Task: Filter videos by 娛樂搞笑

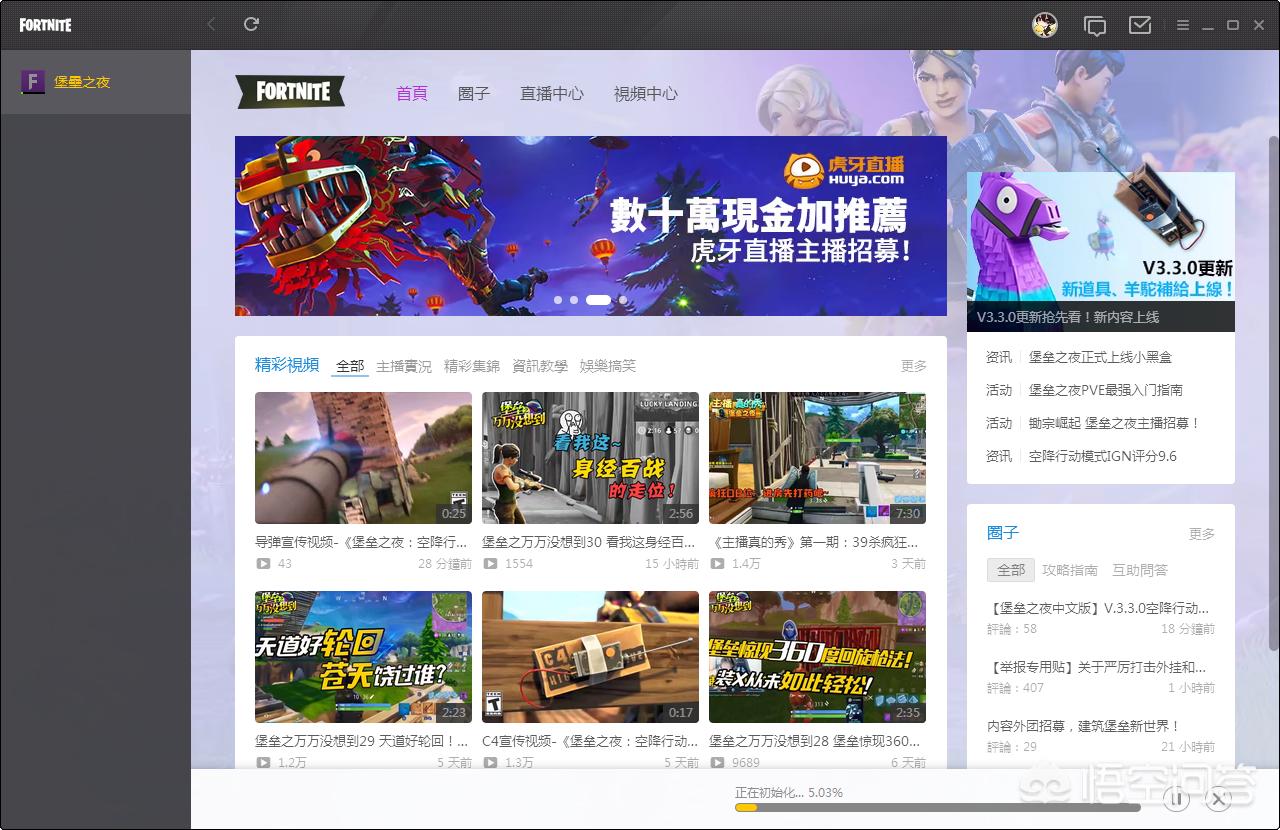Action: [x=608, y=367]
